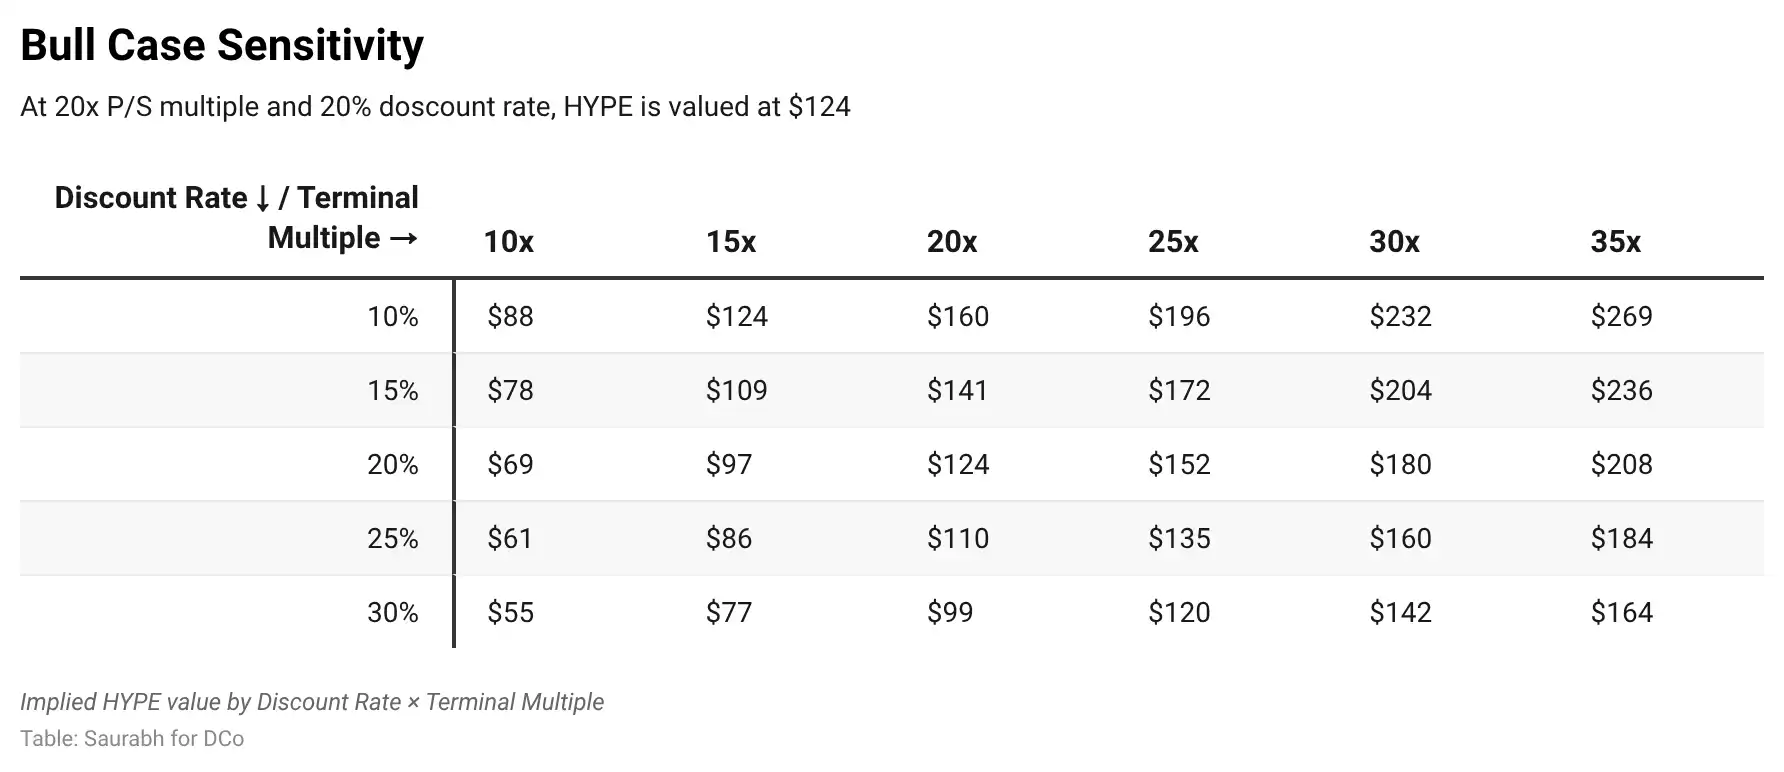
Task: Click the $88 cell in the table
Action: [x=510, y=317]
